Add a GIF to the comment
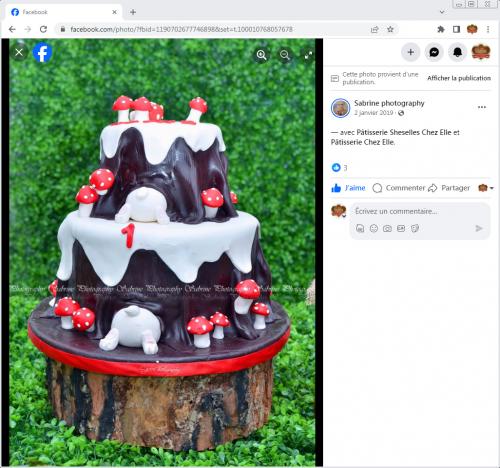Screen dimensions: 500x468 401,228
